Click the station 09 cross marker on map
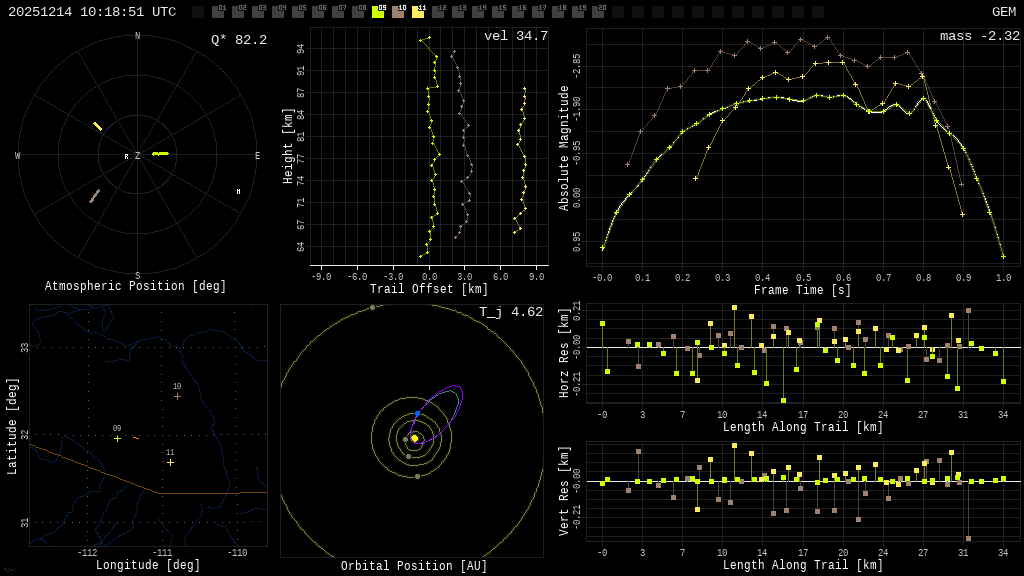Viewport: 1024px width, 576px height. (x=117, y=438)
